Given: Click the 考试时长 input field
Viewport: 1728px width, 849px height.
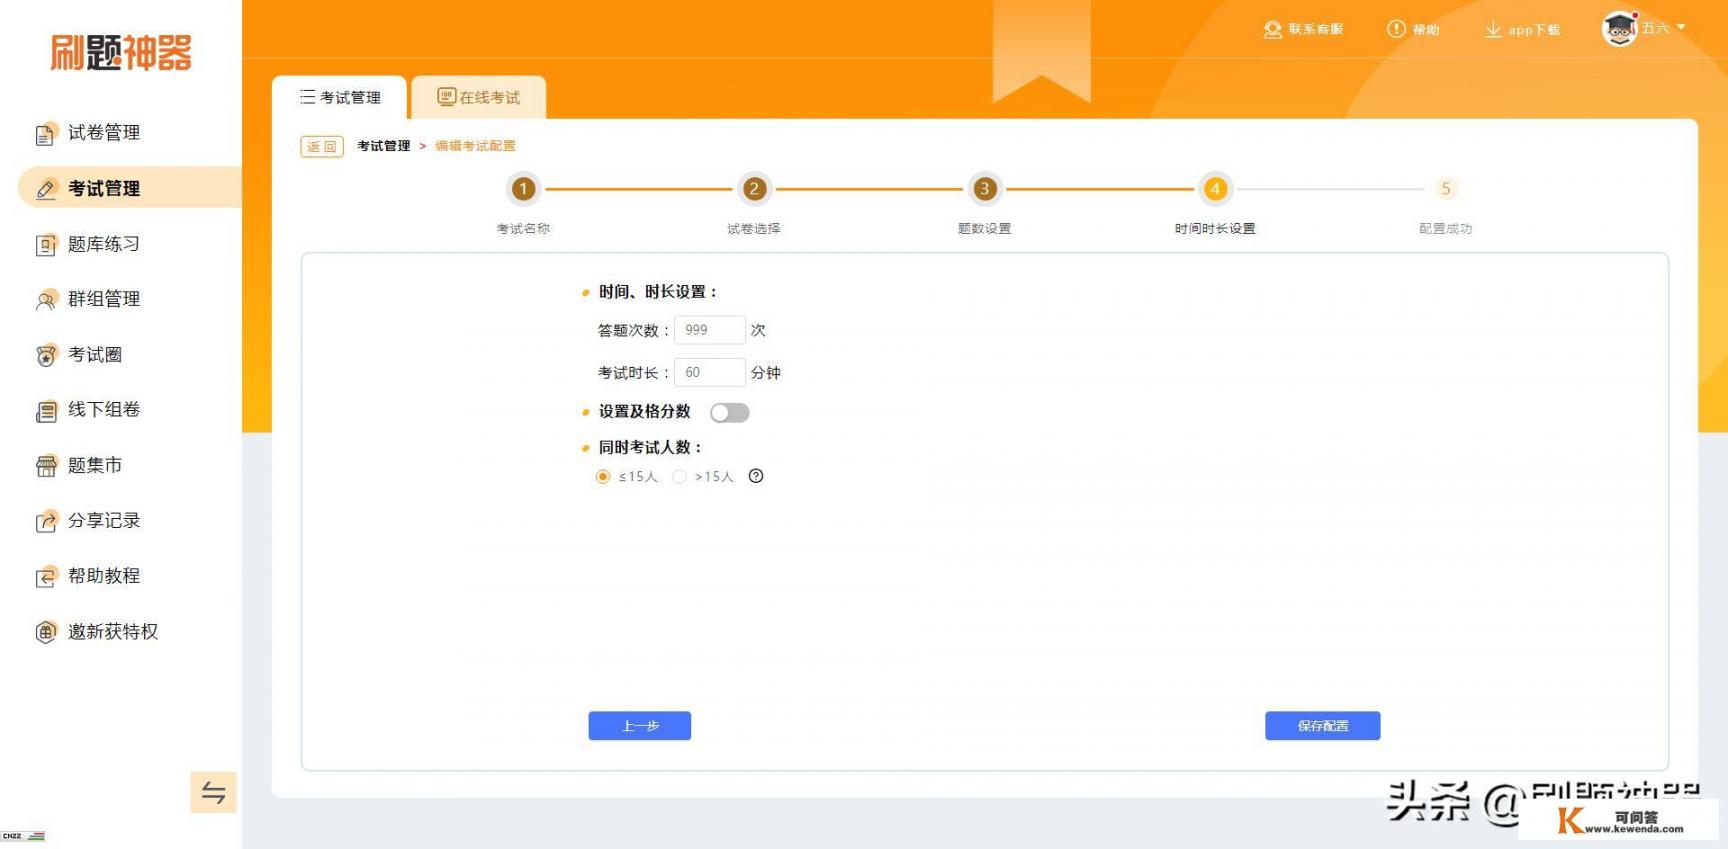Looking at the screenshot, I should point(710,372).
